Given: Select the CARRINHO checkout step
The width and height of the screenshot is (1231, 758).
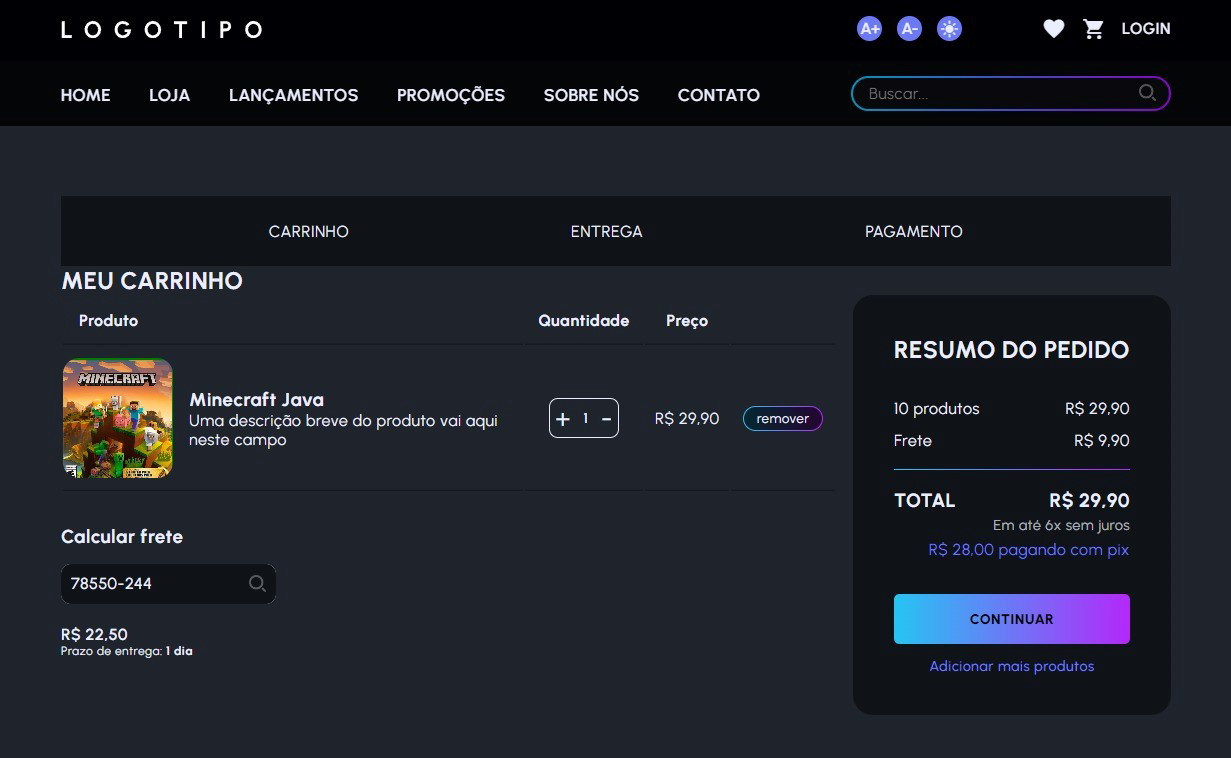Looking at the screenshot, I should 309,231.
